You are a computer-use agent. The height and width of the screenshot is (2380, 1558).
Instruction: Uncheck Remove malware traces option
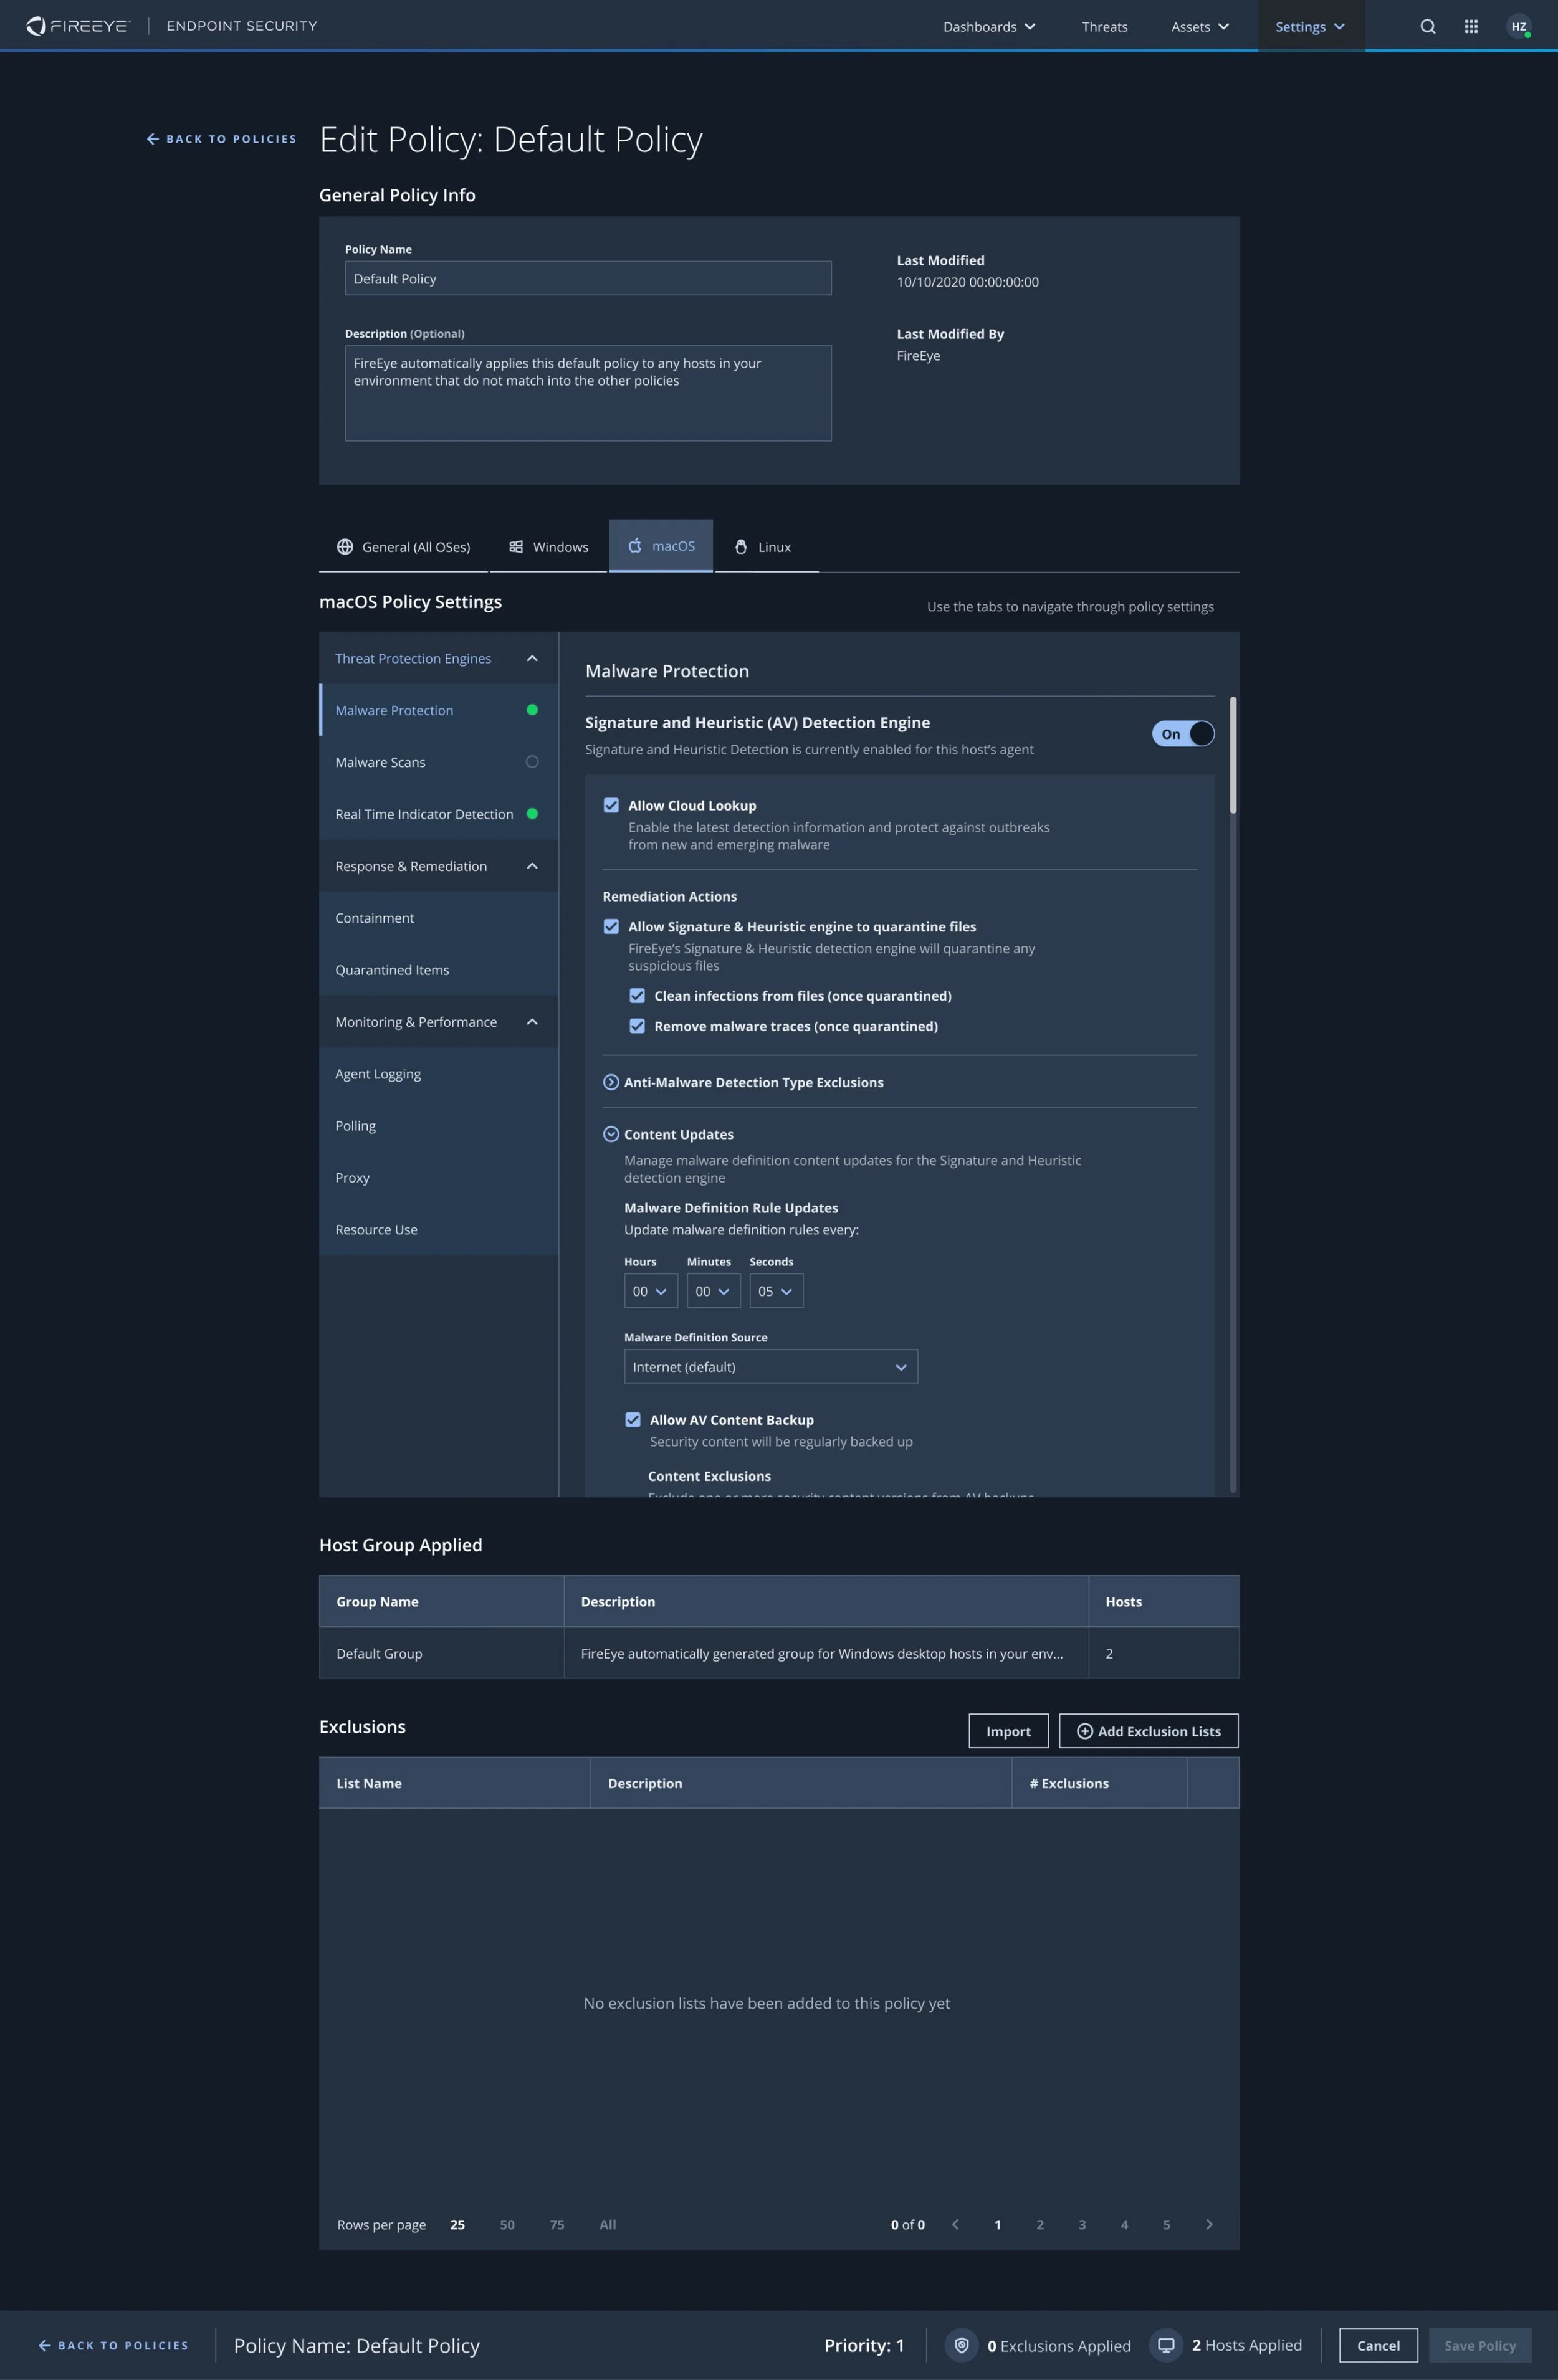637,1026
